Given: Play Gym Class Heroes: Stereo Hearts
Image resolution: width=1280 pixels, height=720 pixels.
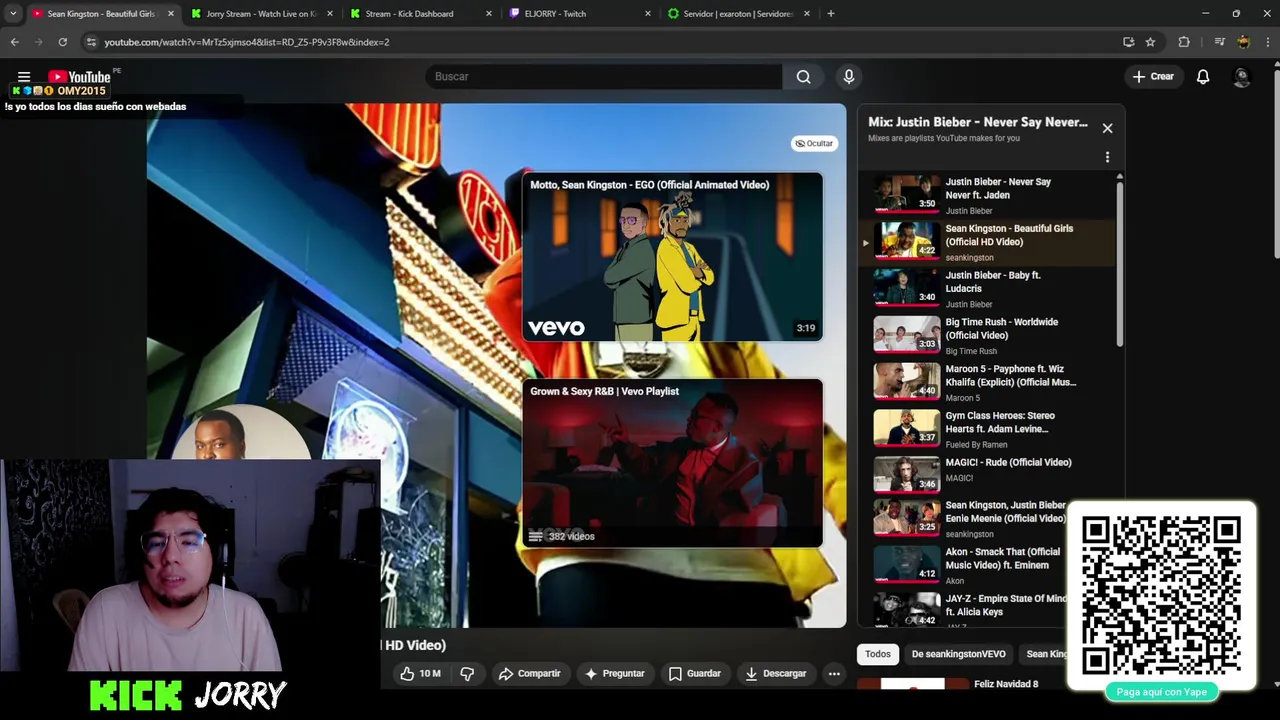Looking at the screenshot, I should tap(987, 429).
